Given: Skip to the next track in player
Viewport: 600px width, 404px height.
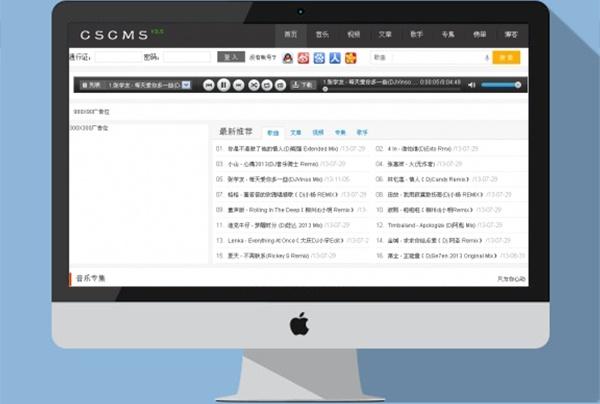Looking at the screenshot, I should pos(239,85).
